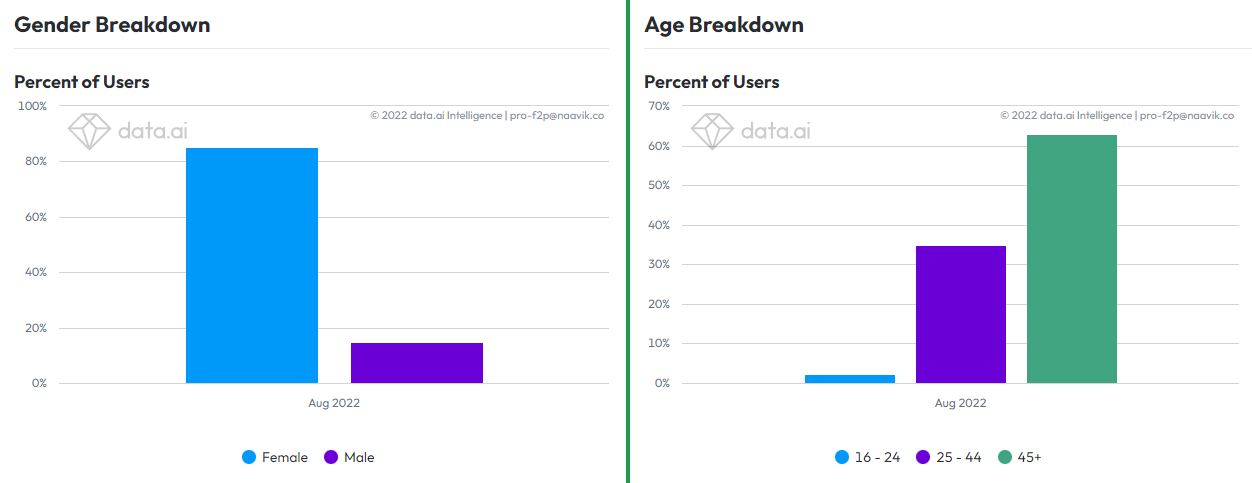The width and height of the screenshot is (1252, 483).
Task: Click the green 45+ age bar
Action: point(1072,259)
